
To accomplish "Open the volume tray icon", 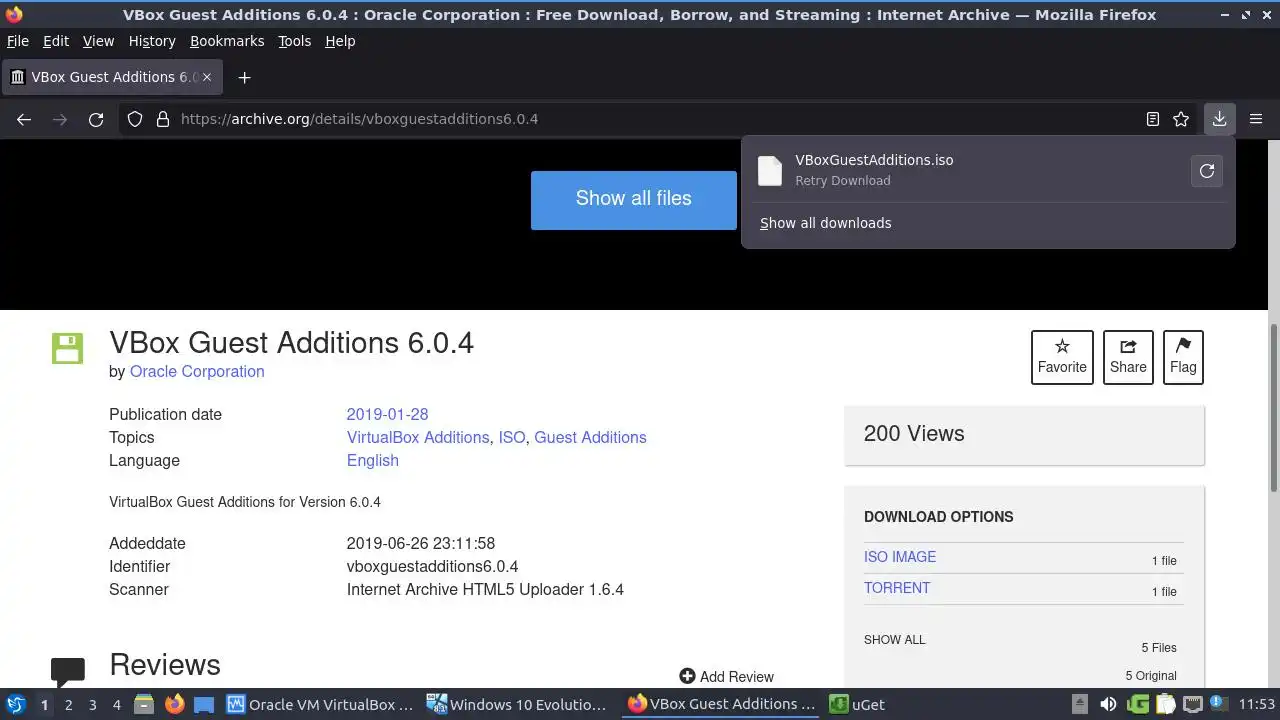I will (x=1108, y=704).
